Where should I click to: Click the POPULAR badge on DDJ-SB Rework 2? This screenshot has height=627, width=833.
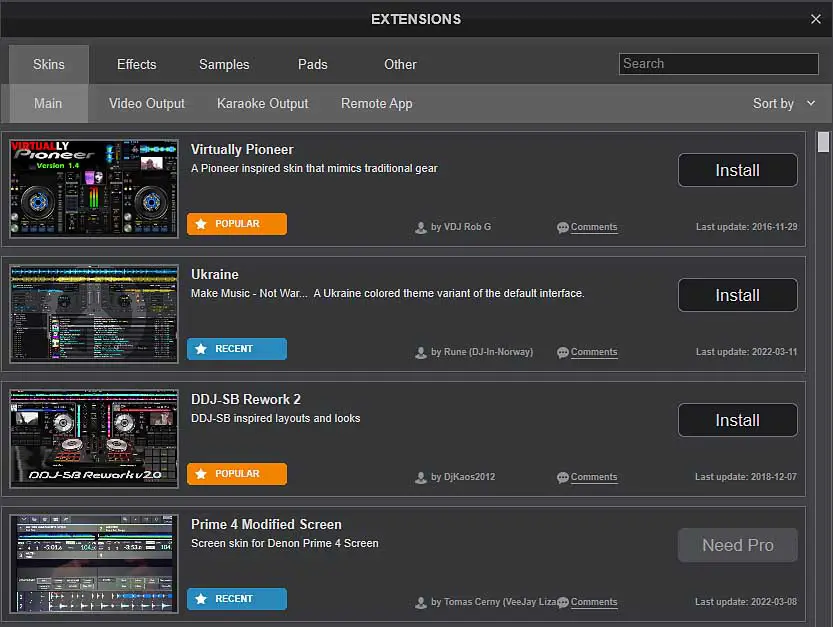237,473
